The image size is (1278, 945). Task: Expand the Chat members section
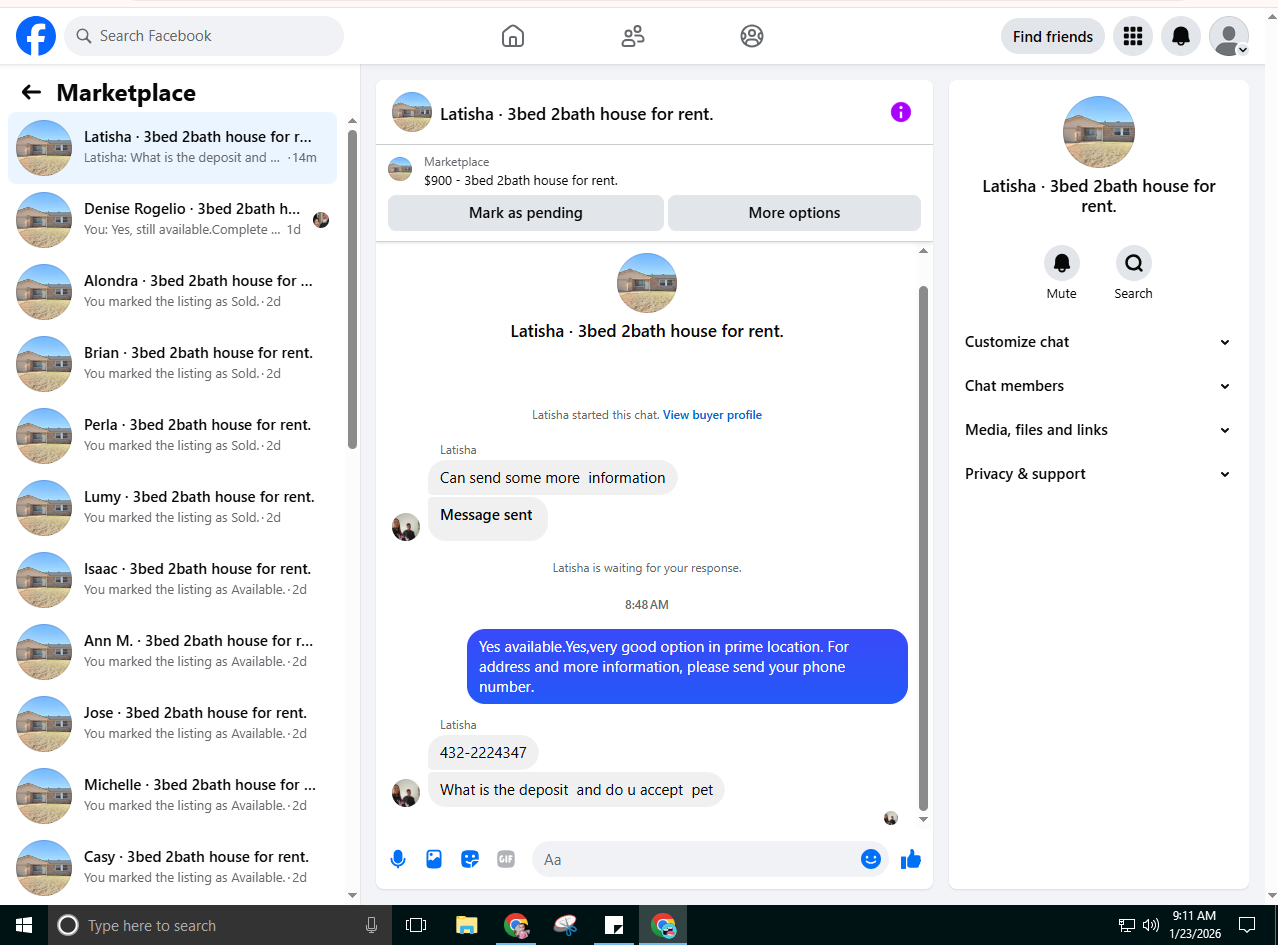pos(1098,386)
